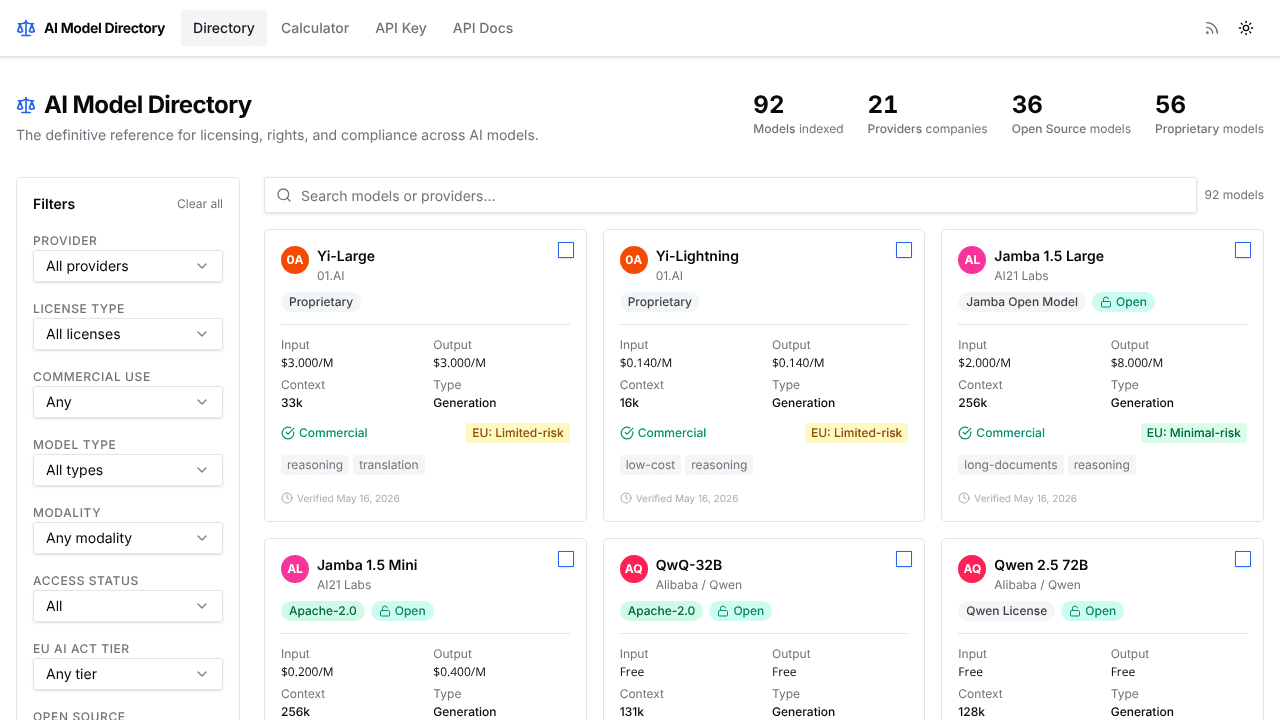Click the Commercial checkmark icon on Jamba 1.5 Large
The height and width of the screenshot is (720, 1280).
(x=965, y=433)
